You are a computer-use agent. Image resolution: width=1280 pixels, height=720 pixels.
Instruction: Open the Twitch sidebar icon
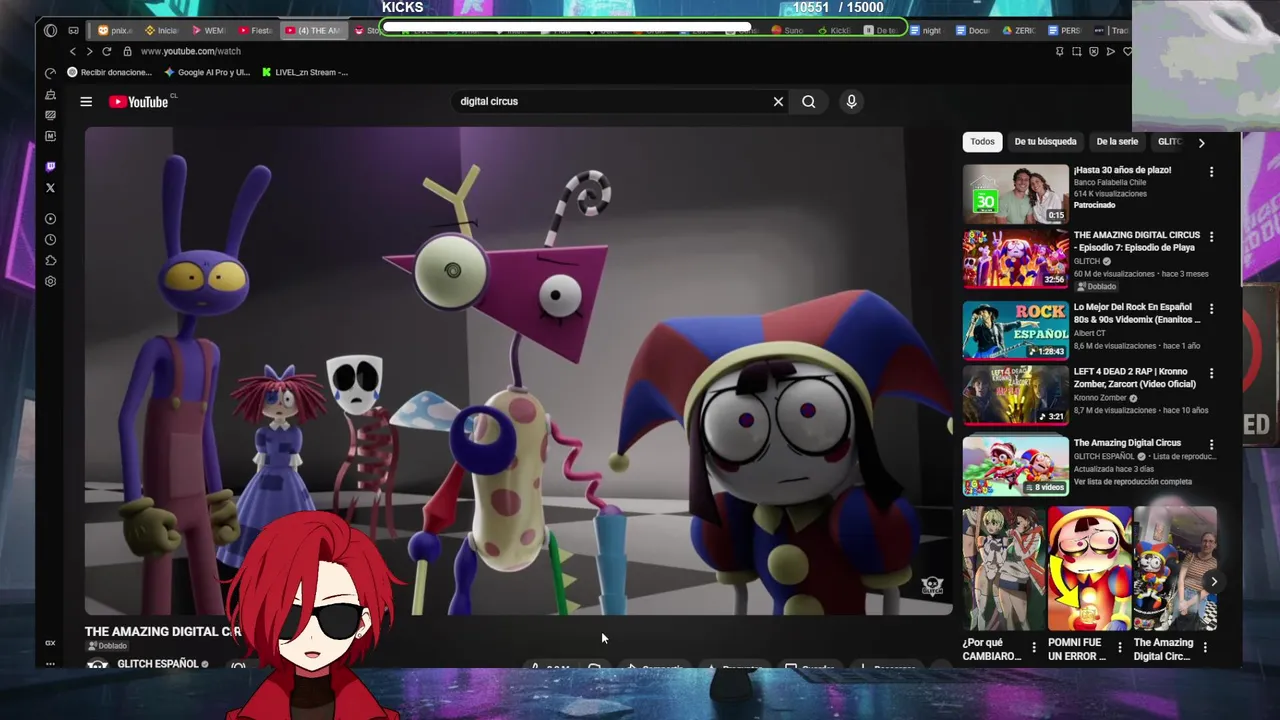(x=50, y=166)
